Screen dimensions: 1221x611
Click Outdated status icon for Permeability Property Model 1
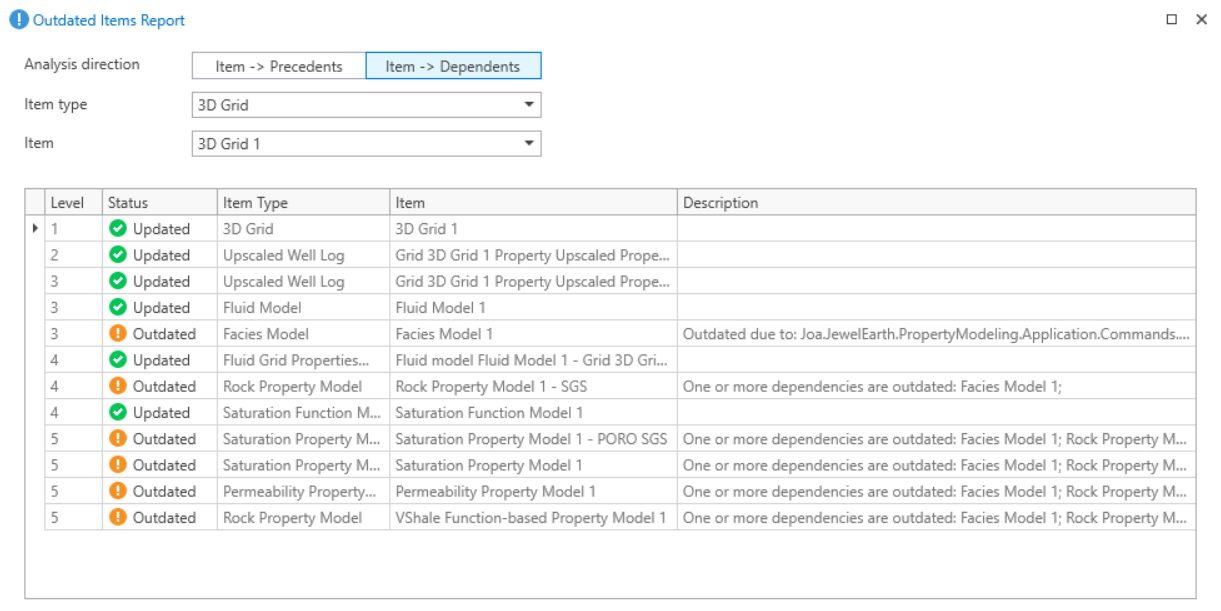[118, 491]
